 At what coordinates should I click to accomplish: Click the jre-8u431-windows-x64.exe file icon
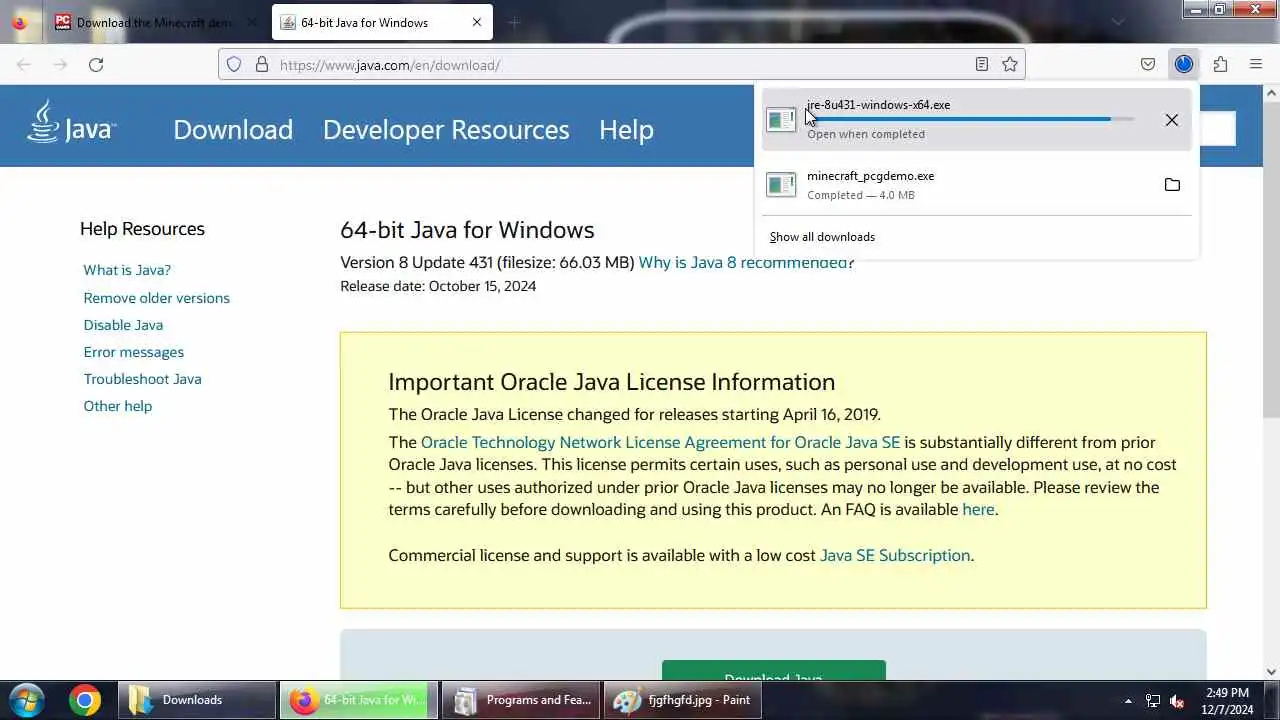pyautogui.click(x=781, y=120)
